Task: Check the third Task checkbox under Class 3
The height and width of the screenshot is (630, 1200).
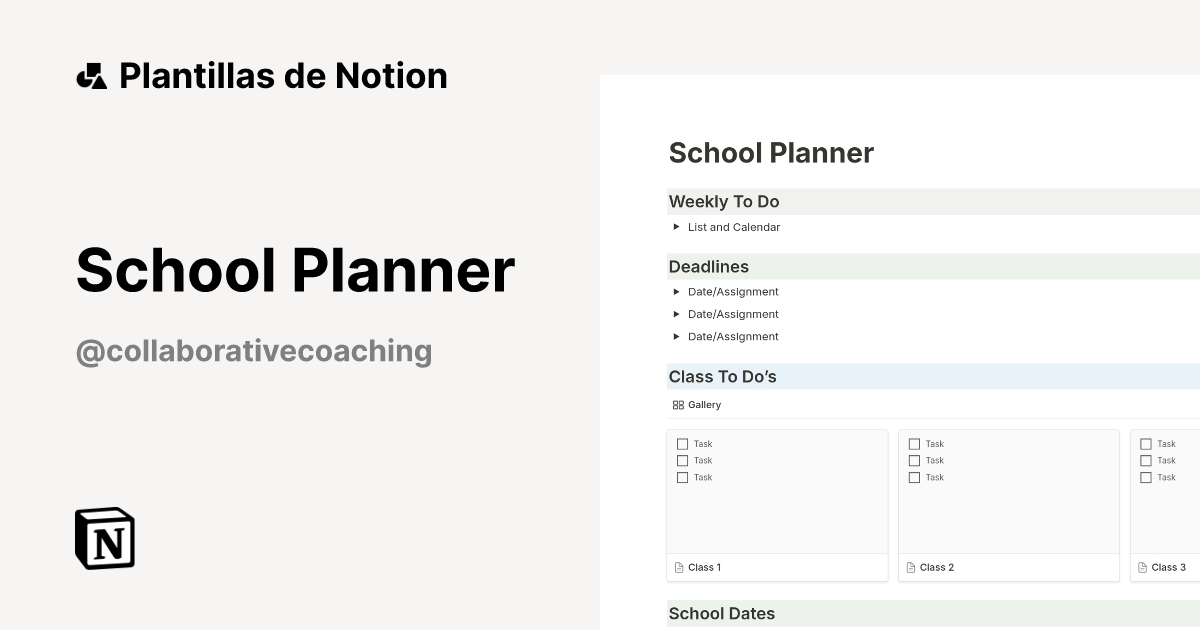Action: click(1145, 477)
